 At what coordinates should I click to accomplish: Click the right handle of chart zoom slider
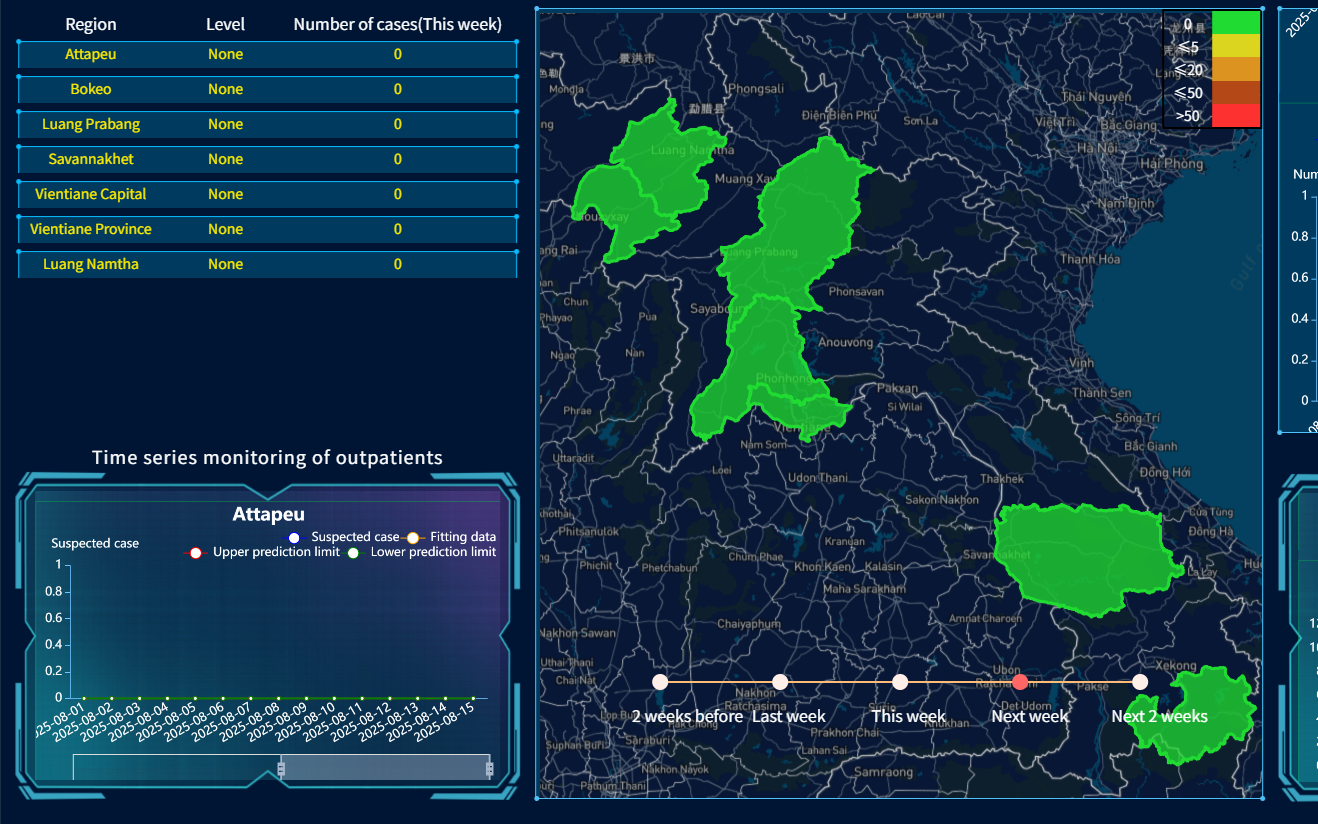click(x=489, y=768)
